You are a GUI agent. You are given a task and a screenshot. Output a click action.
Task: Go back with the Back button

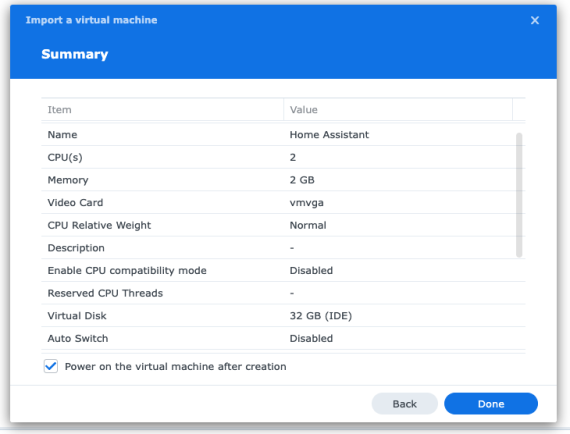tap(404, 403)
